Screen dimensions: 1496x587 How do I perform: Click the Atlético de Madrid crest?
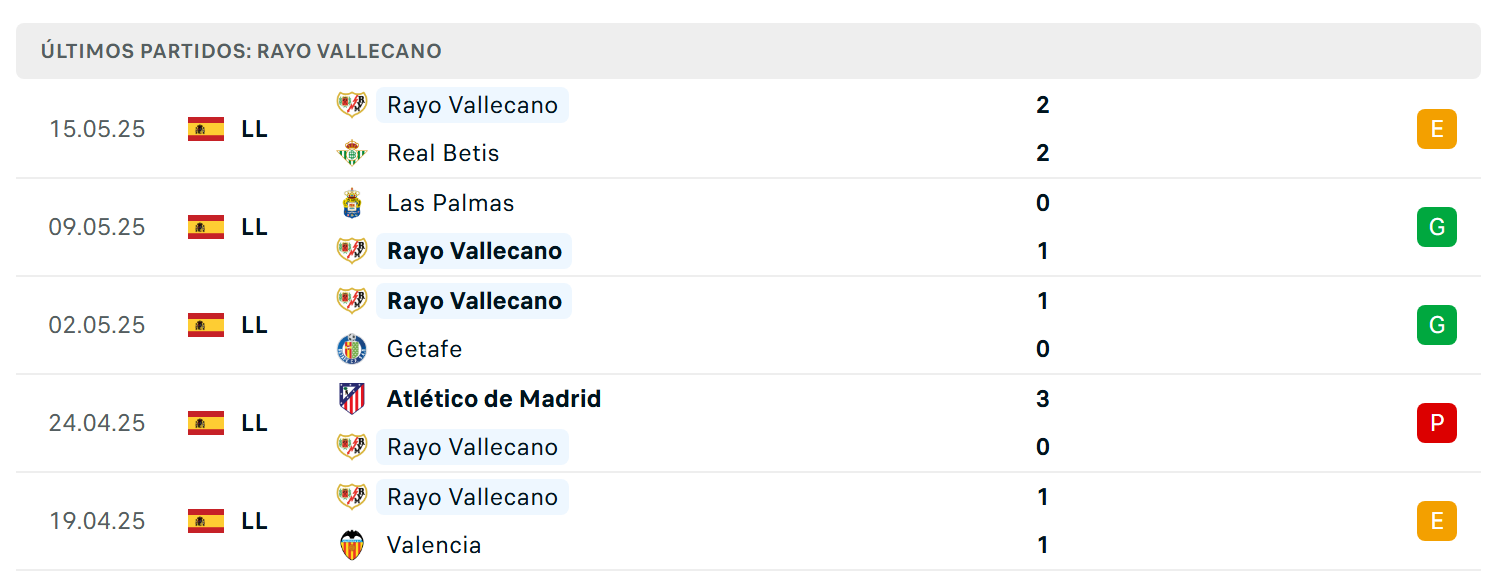352,399
